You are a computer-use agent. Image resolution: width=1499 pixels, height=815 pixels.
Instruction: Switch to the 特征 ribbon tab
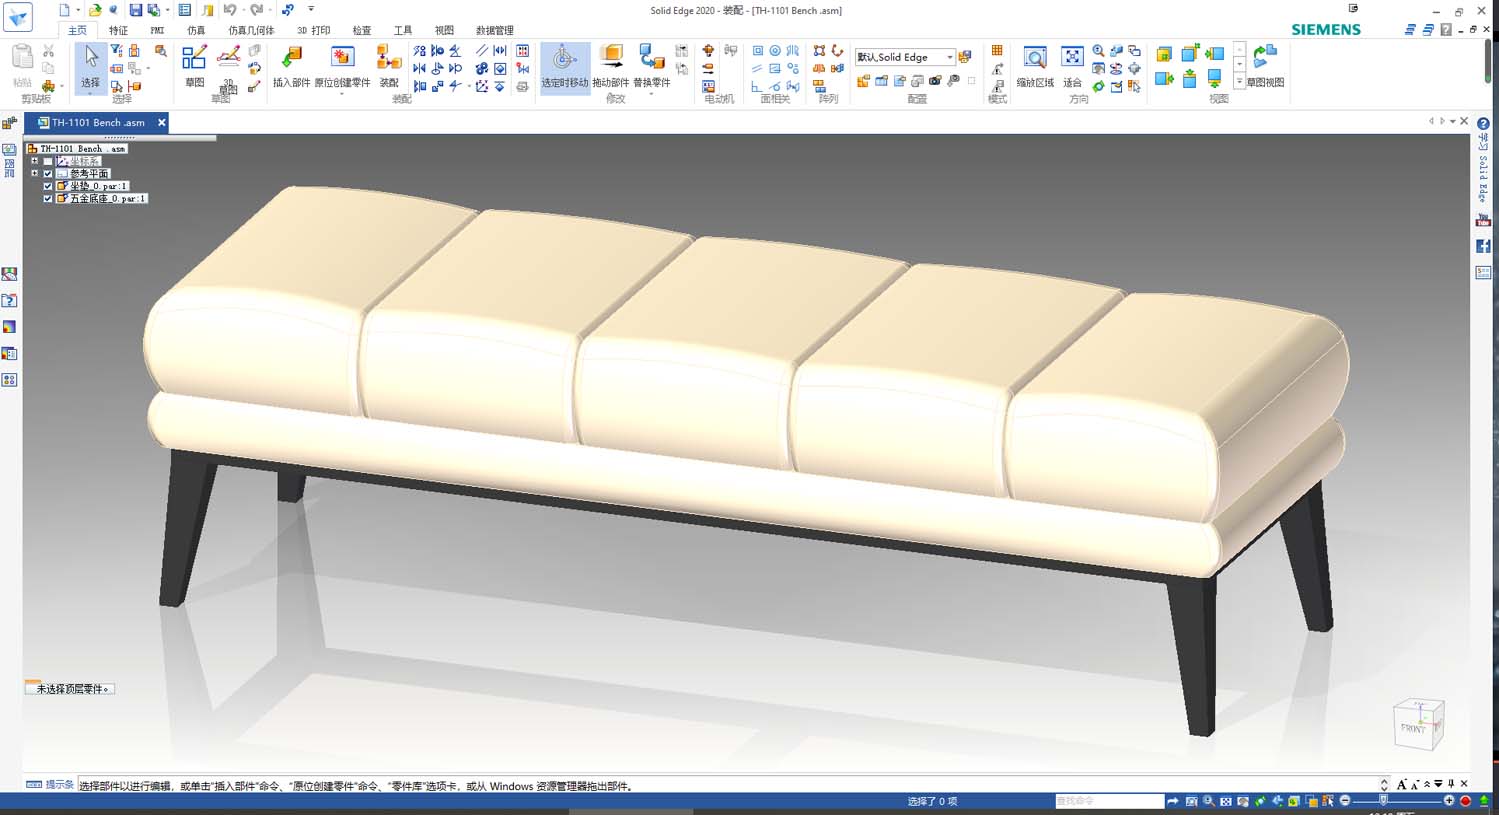pos(118,30)
